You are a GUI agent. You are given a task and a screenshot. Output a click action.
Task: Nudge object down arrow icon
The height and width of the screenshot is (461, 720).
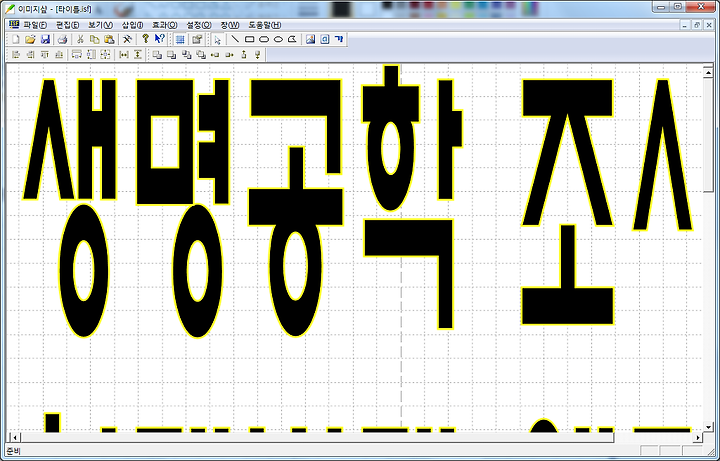(x=258, y=55)
